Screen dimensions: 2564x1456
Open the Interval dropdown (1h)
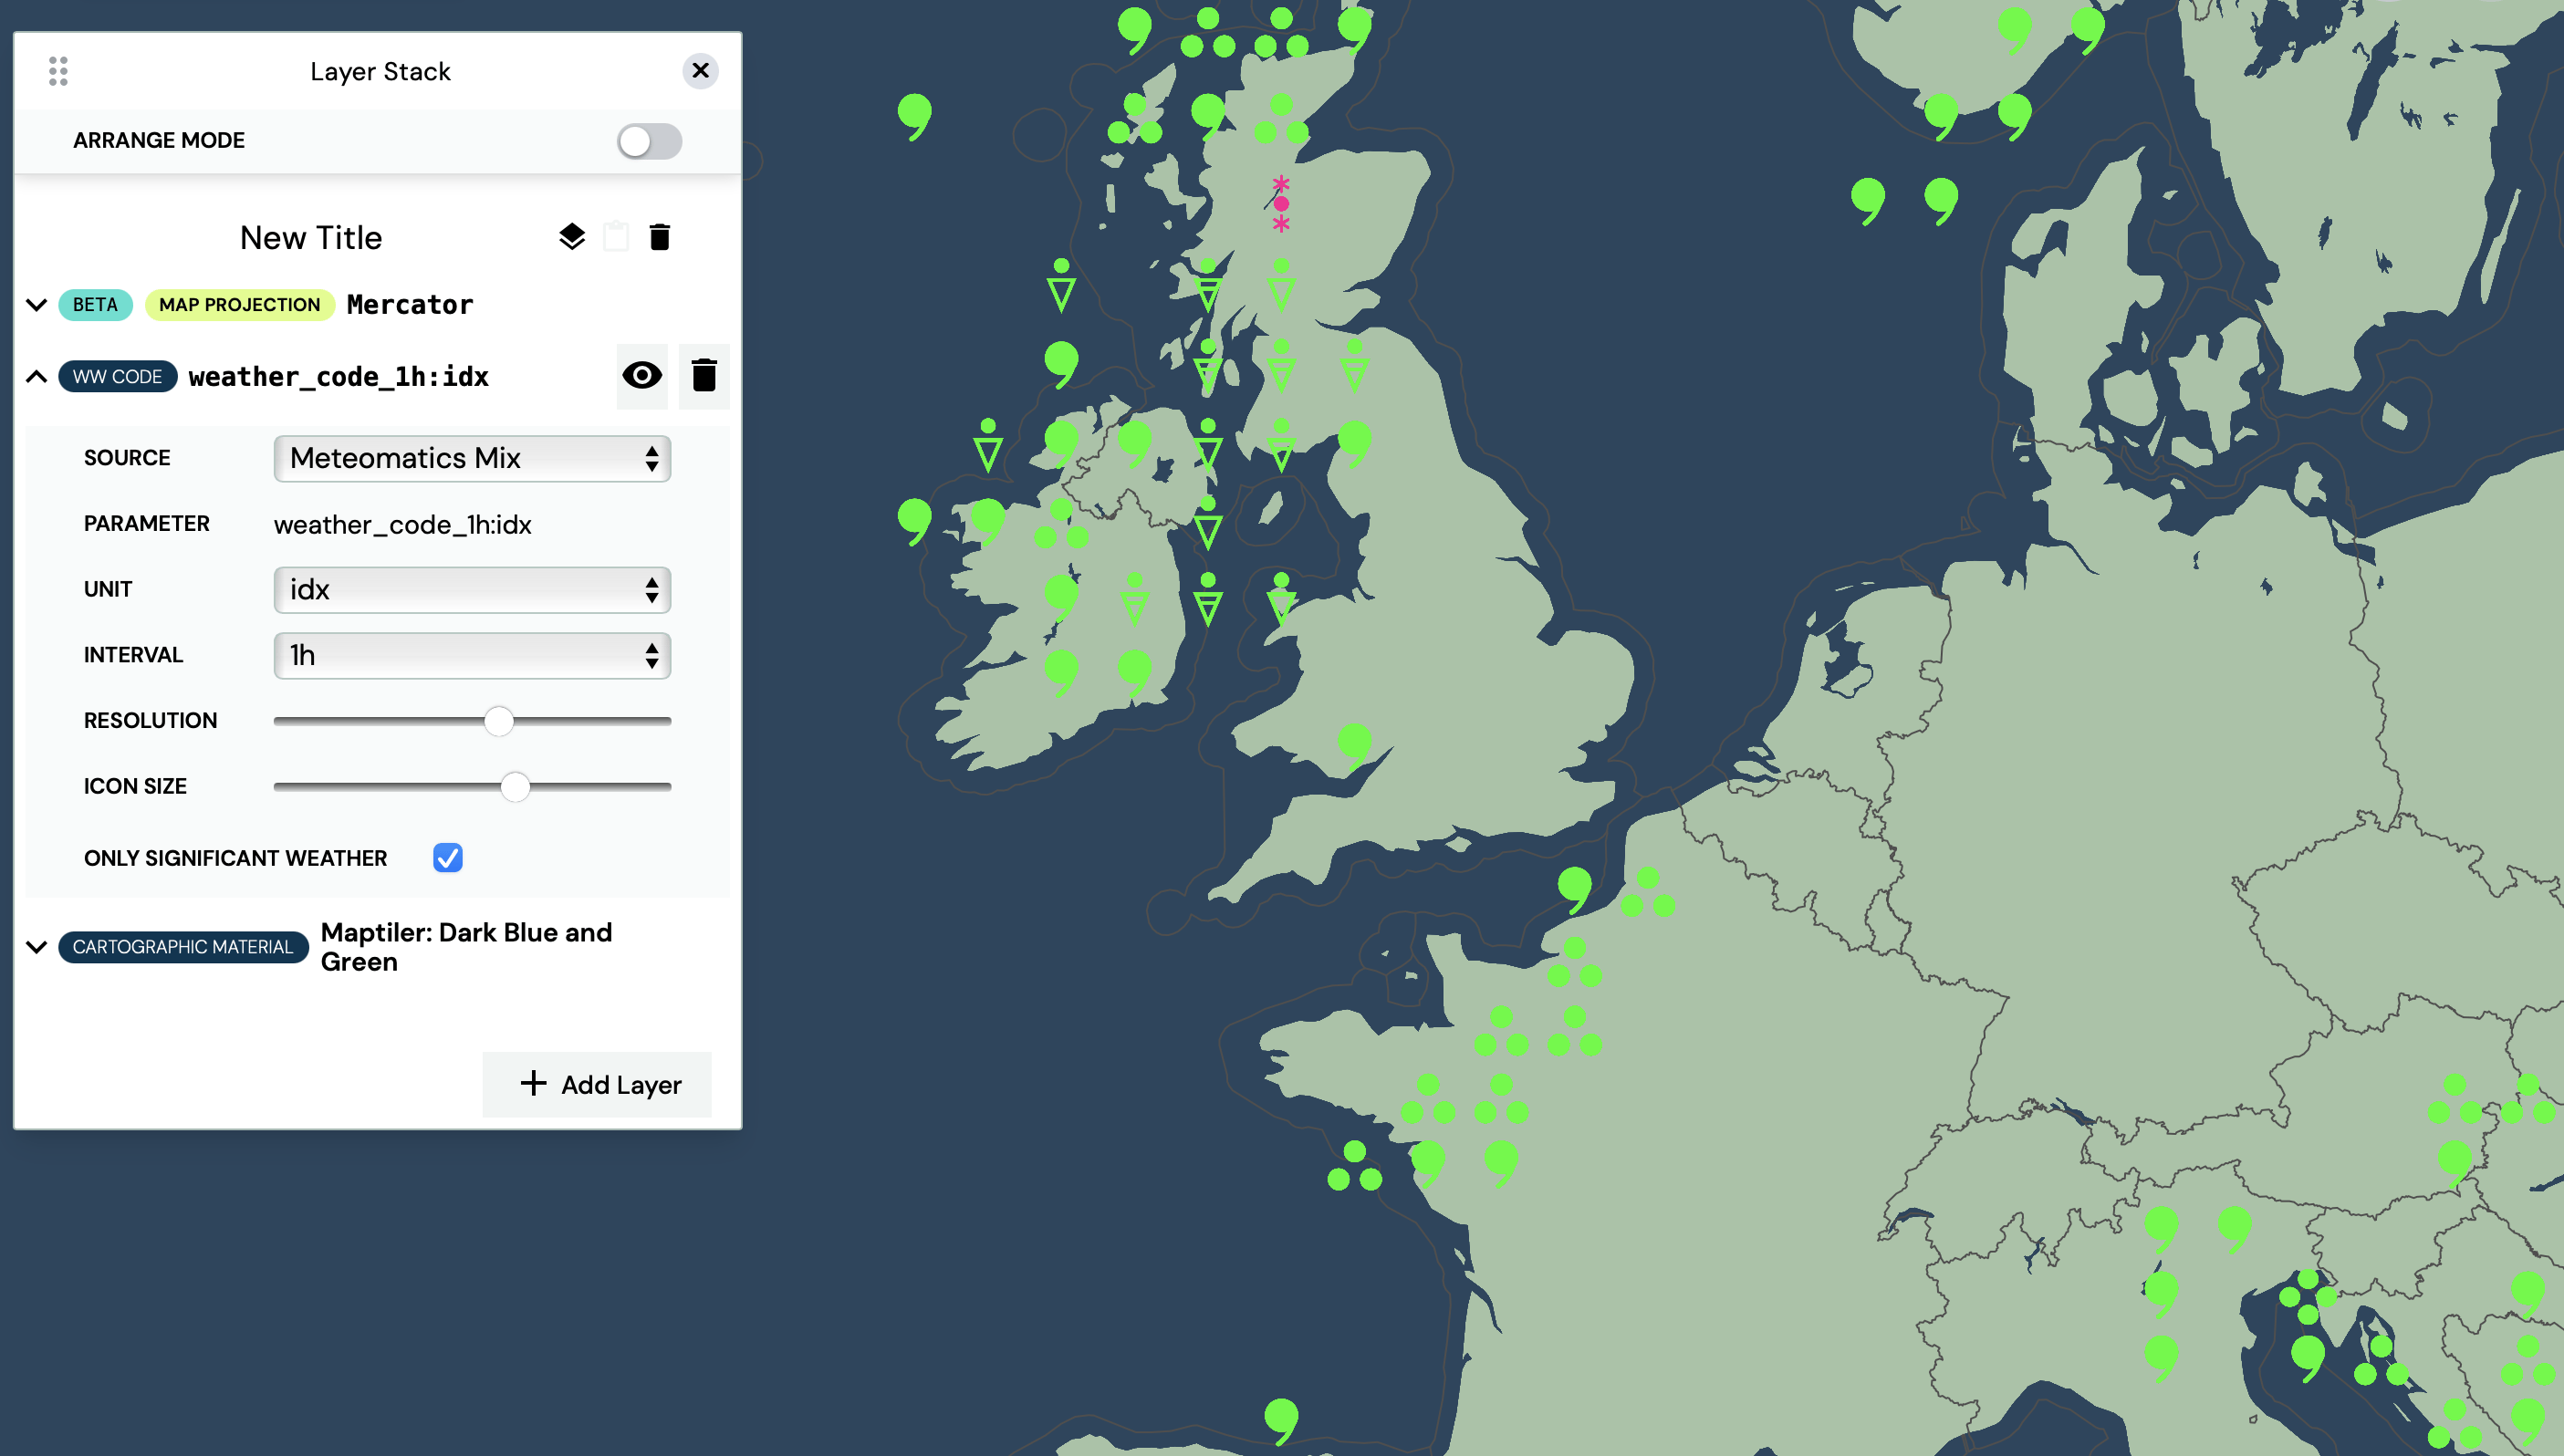point(472,656)
